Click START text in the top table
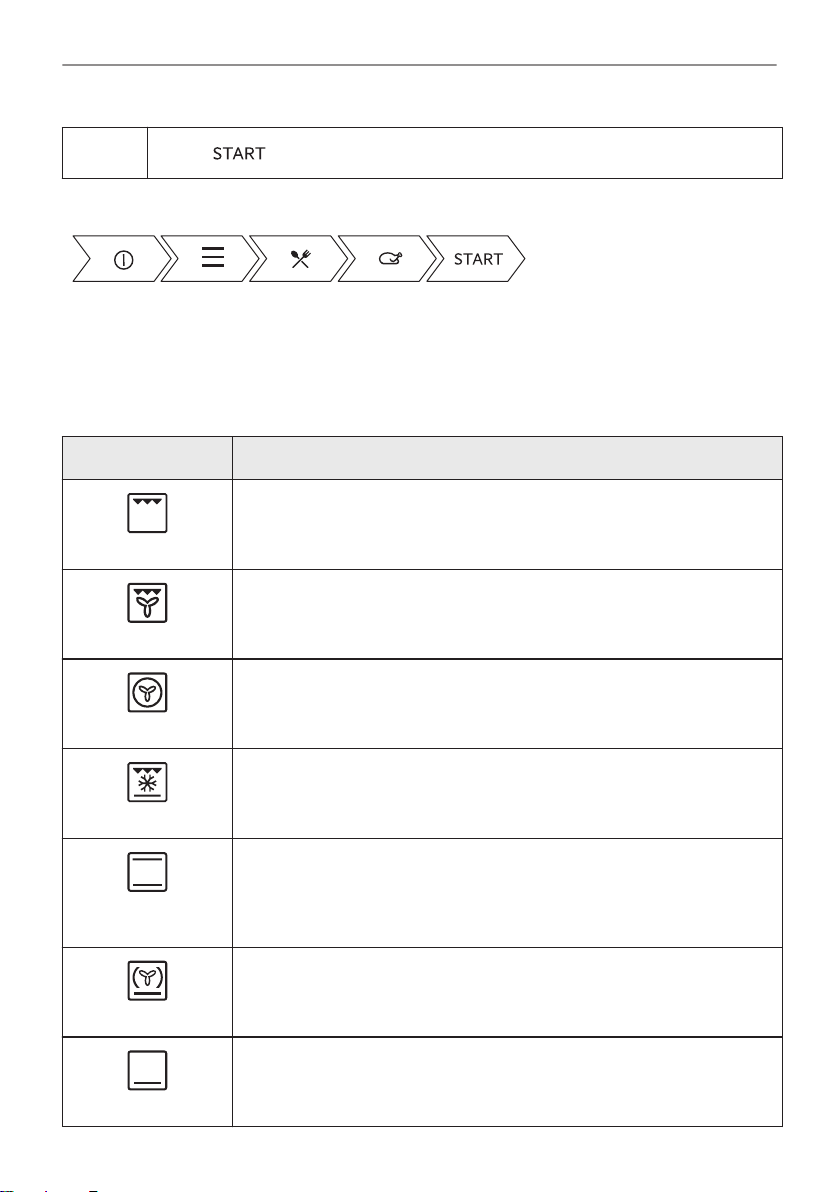 (239, 154)
